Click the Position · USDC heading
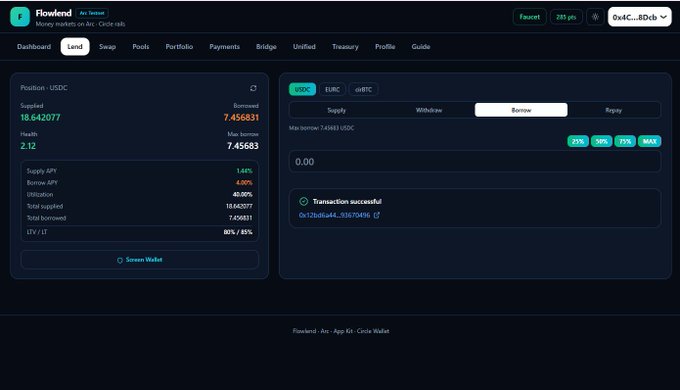Screen dimensions: 680x390 coord(44,88)
